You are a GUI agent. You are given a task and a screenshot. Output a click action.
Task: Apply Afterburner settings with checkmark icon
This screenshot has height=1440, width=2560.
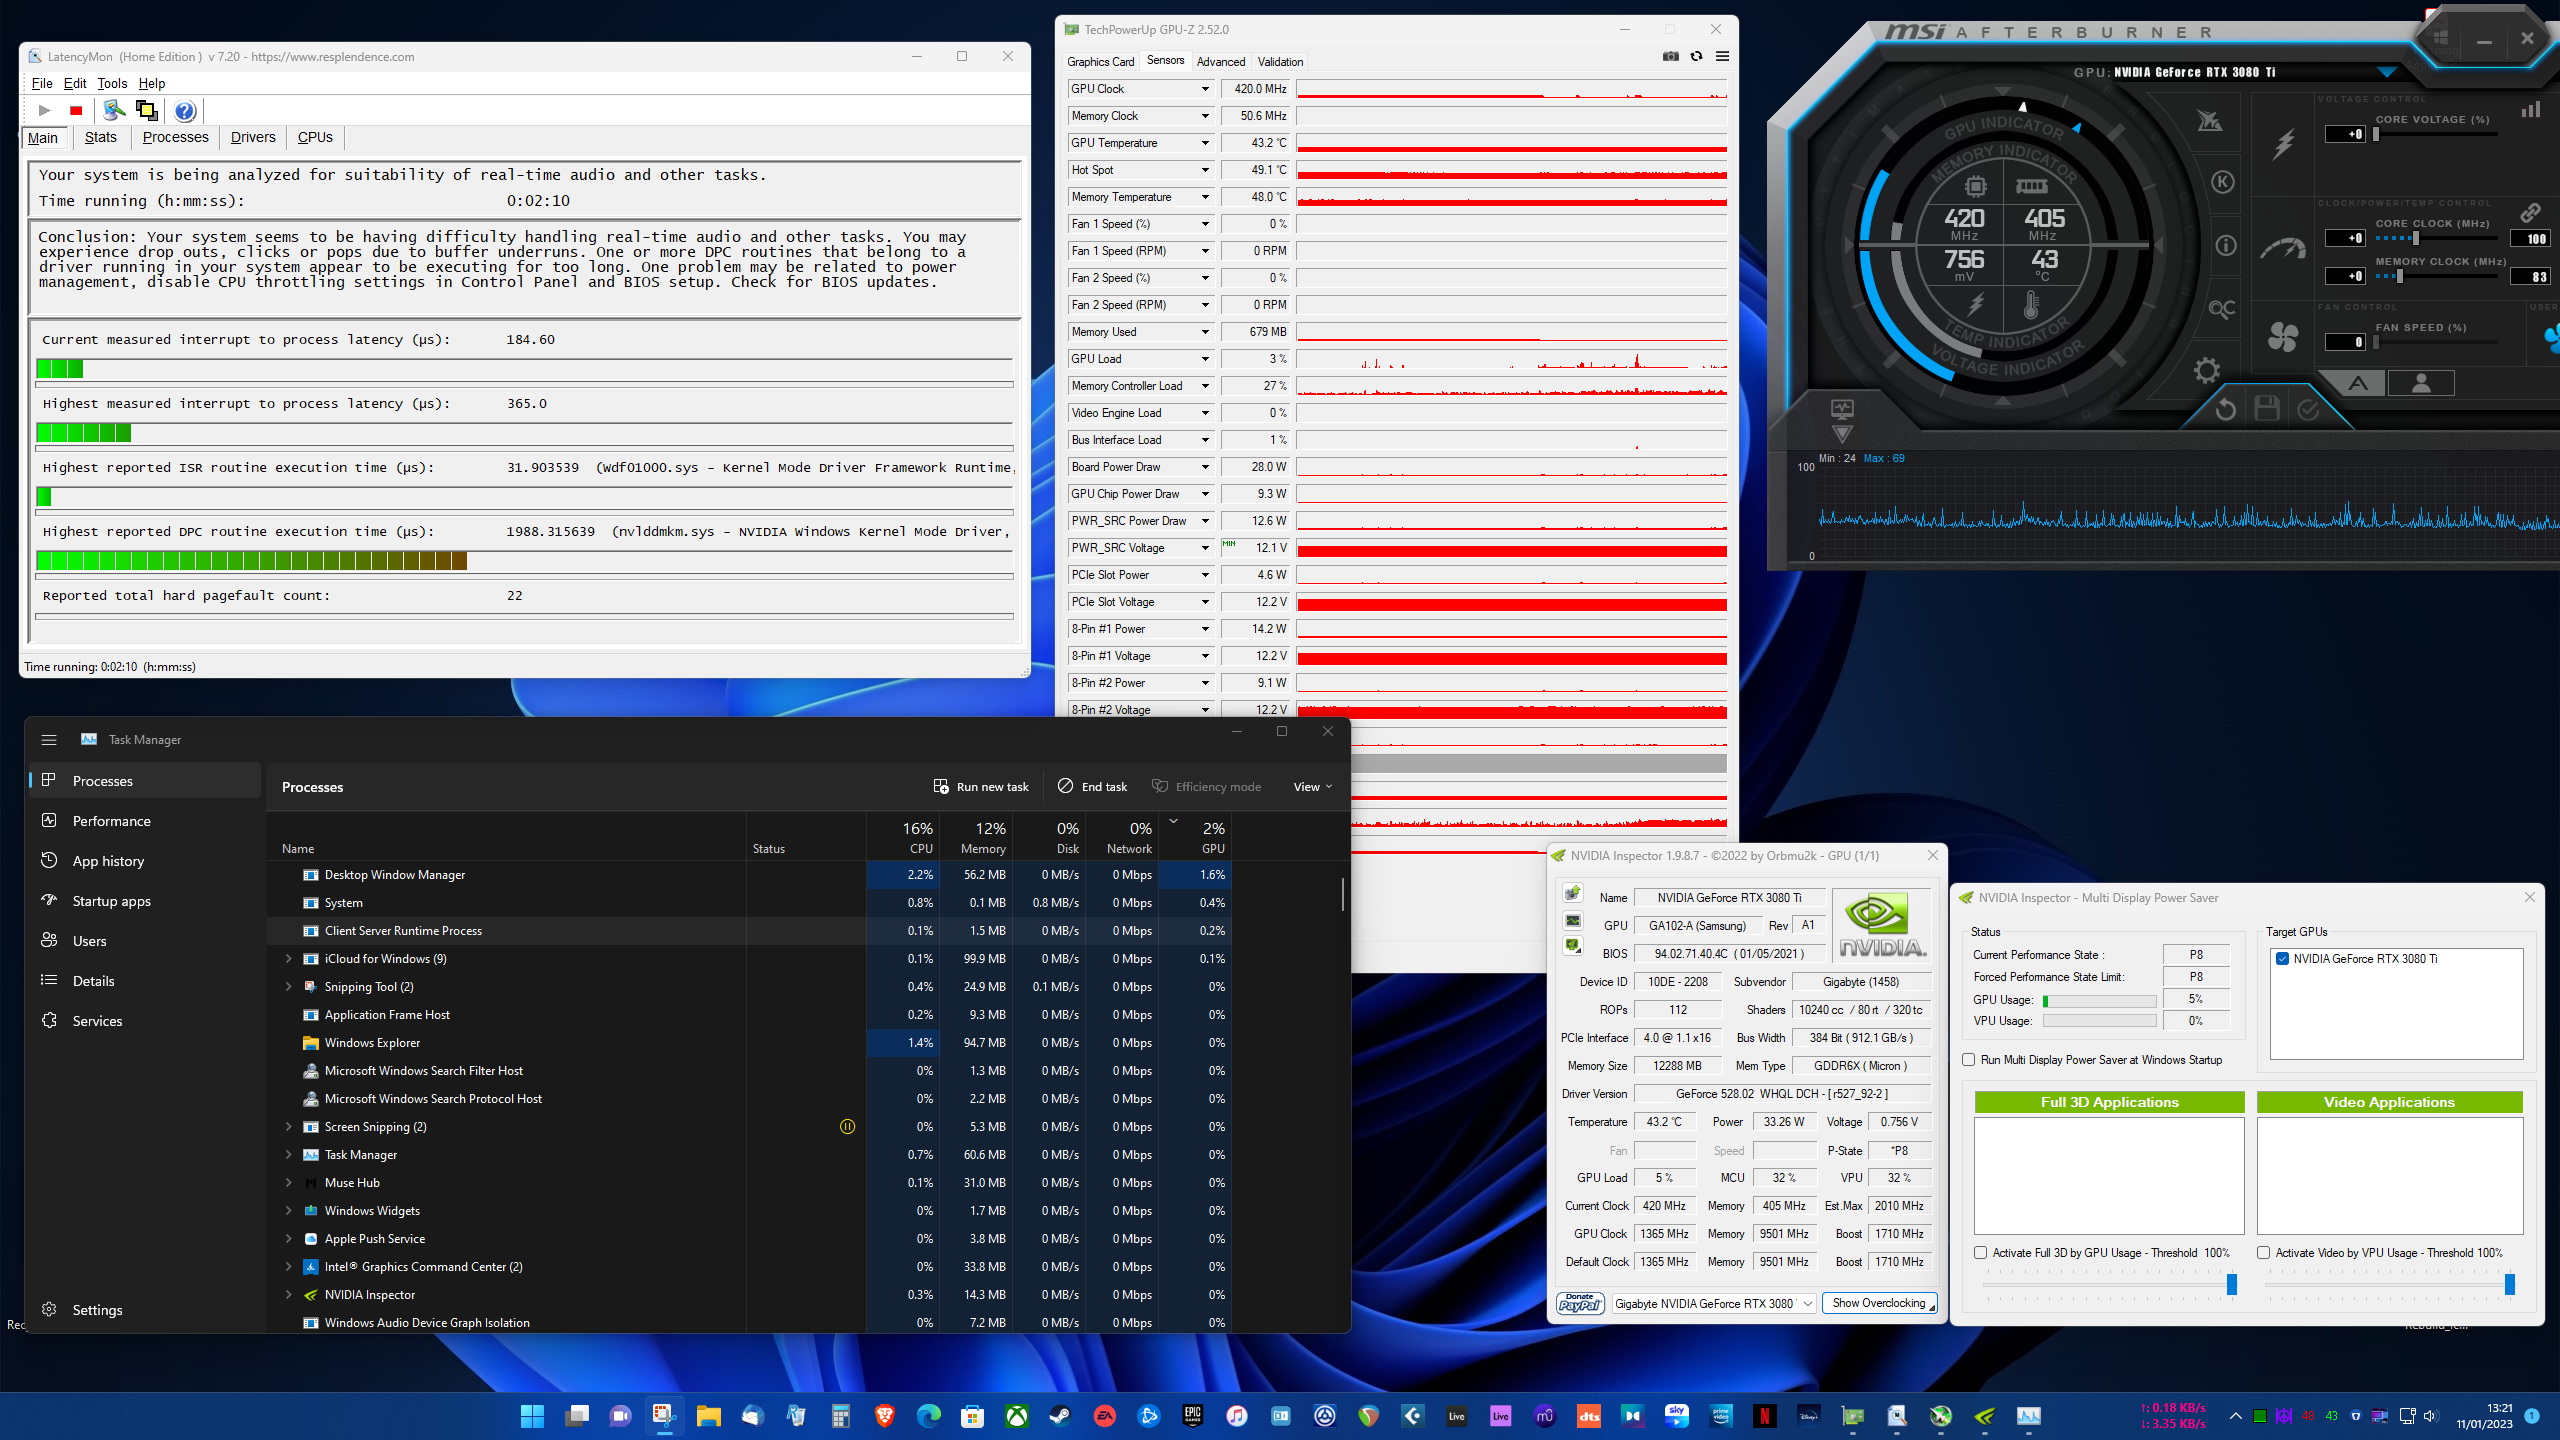click(x=2308, y=409)
